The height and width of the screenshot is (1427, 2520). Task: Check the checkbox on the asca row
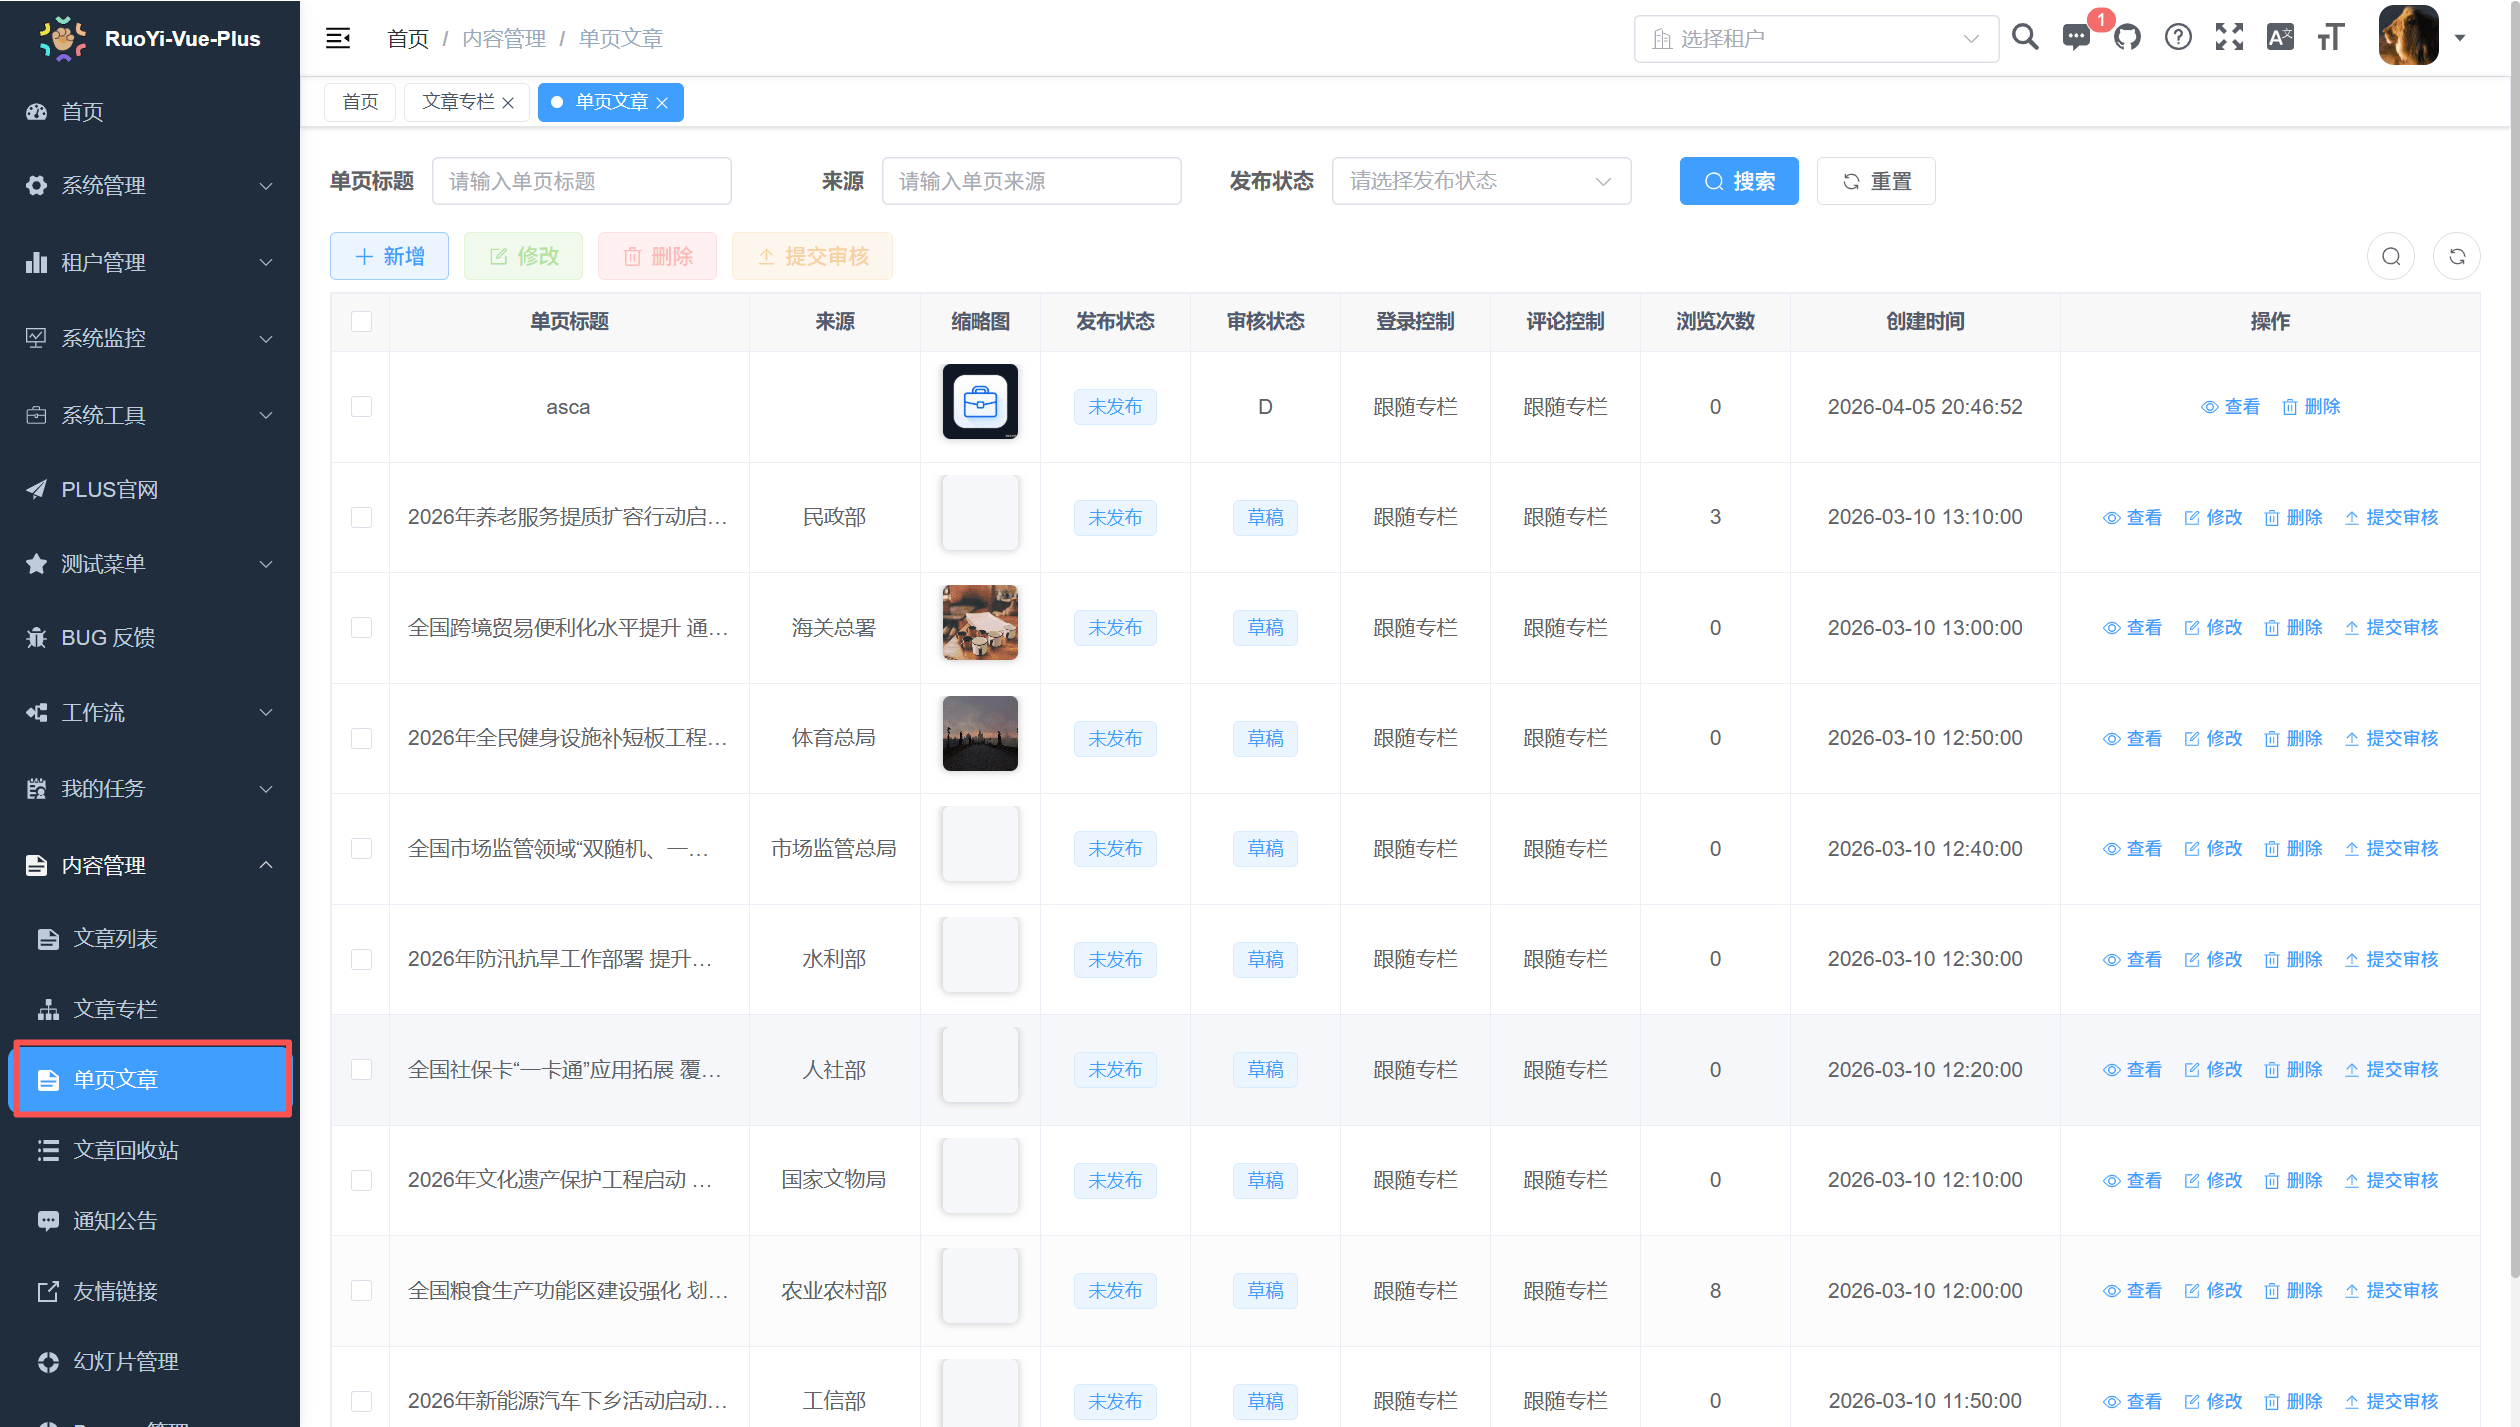[360, 407]
